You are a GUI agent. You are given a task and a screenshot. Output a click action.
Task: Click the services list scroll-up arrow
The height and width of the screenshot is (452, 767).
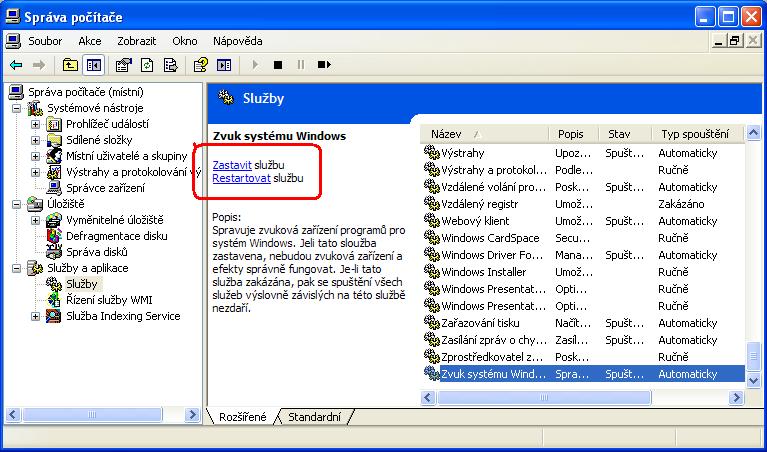pos(753,133)
